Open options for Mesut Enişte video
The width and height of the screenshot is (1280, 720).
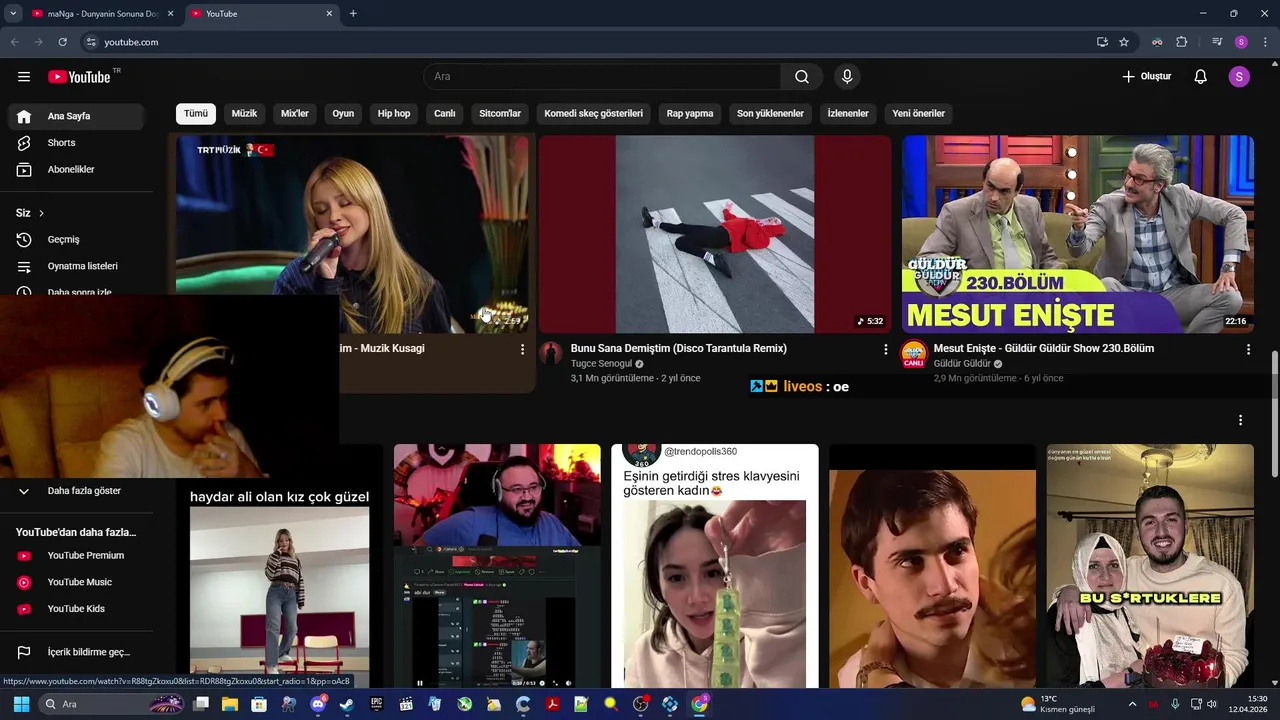1248,349
